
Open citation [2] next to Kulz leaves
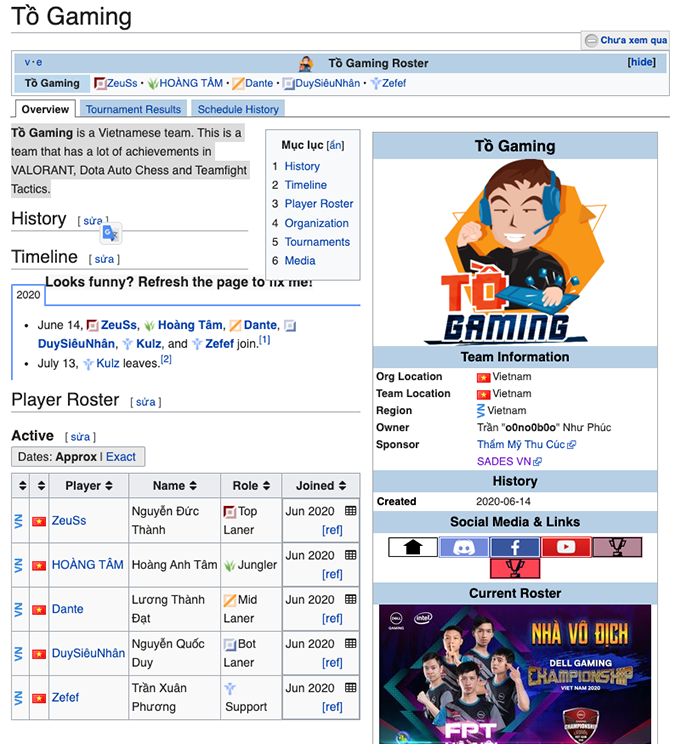[x=166, y=359]
